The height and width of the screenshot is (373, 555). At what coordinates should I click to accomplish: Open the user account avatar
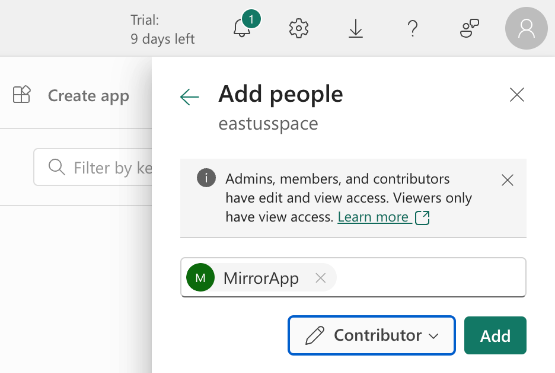click(526, 28)
